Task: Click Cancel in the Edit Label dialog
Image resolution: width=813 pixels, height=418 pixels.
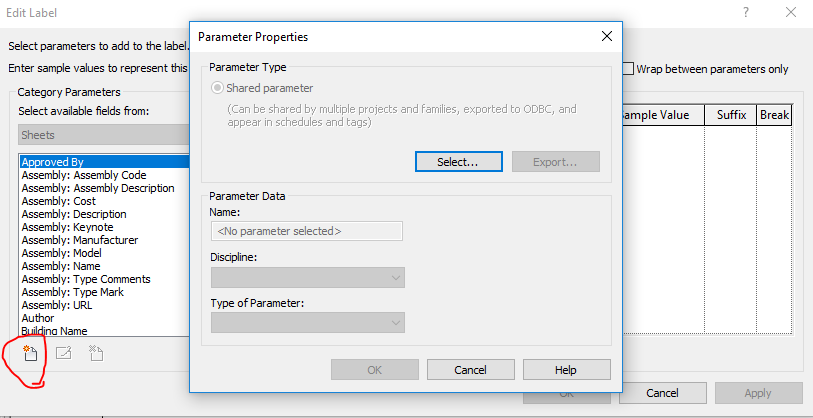Action: 662,393
